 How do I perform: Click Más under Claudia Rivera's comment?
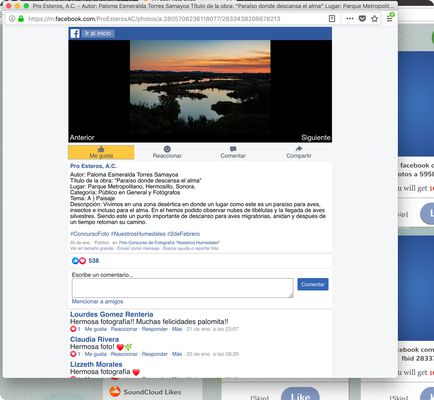177,354
